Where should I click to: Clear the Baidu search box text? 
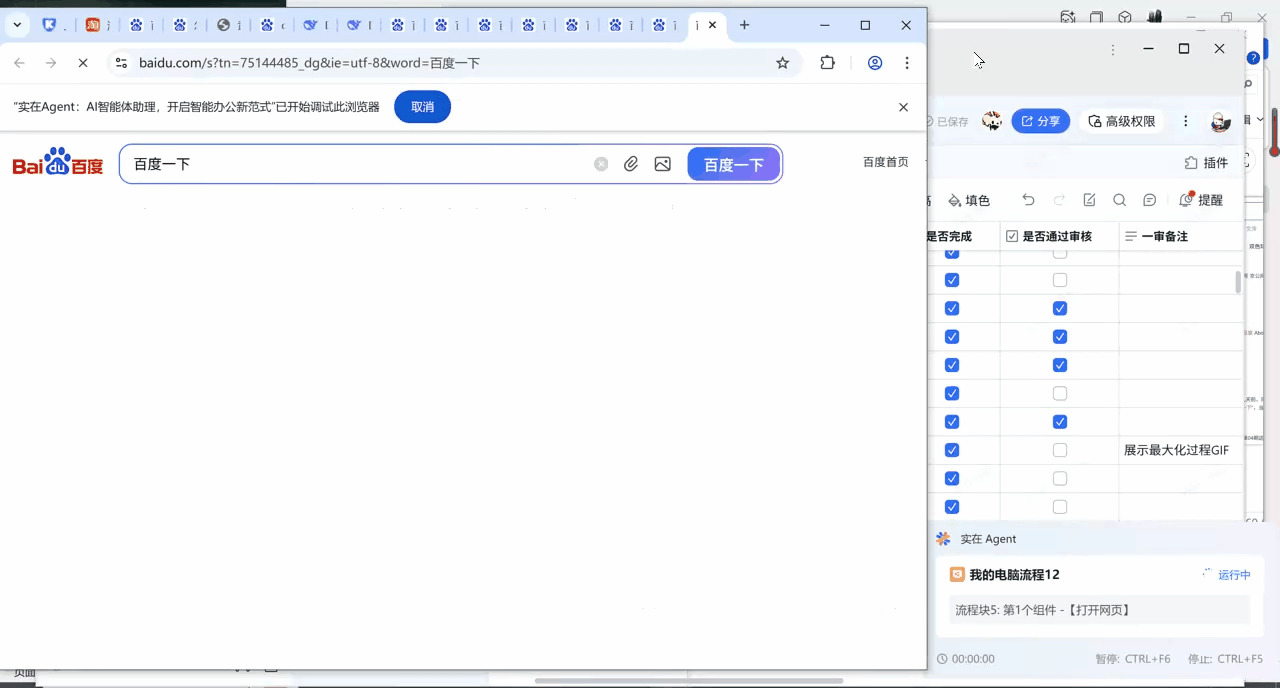pos(601,164)
